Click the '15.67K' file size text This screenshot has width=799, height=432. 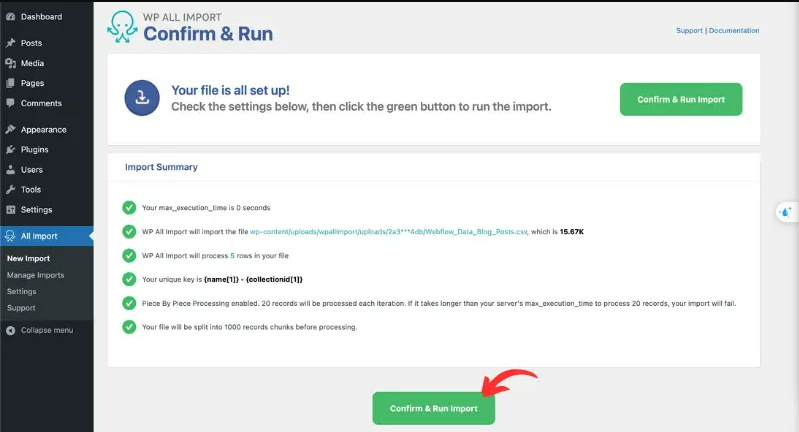572,231
